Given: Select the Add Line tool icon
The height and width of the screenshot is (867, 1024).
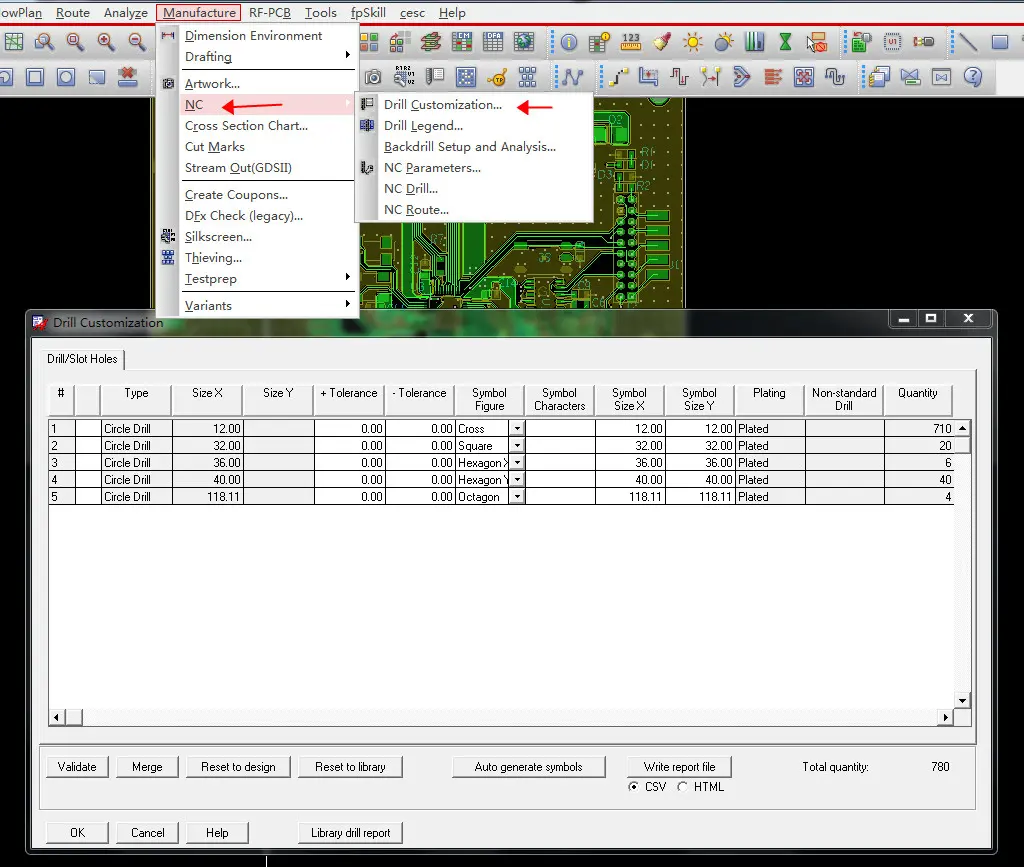Looking at the screenshot, I should (x=967, y=42).
